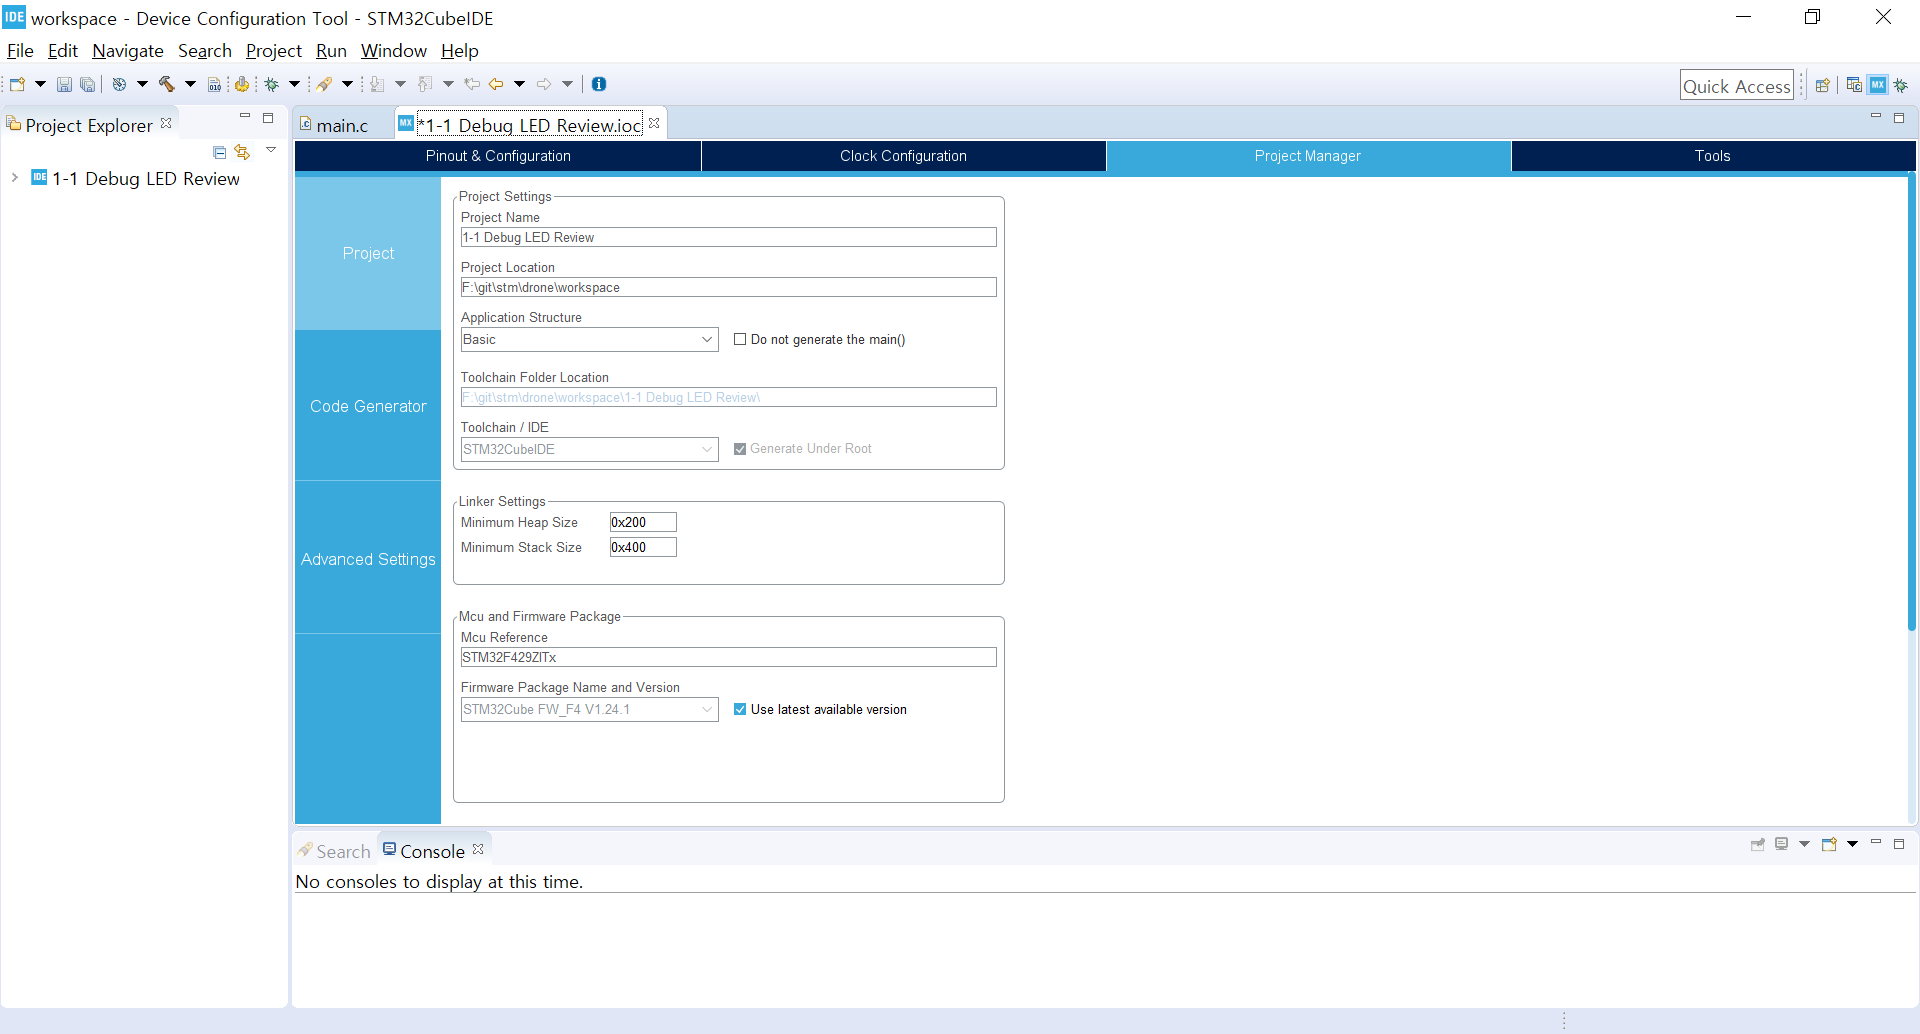Open Code Generator section
This screenshot has height=1034, width=1920.
click(368, 406)
